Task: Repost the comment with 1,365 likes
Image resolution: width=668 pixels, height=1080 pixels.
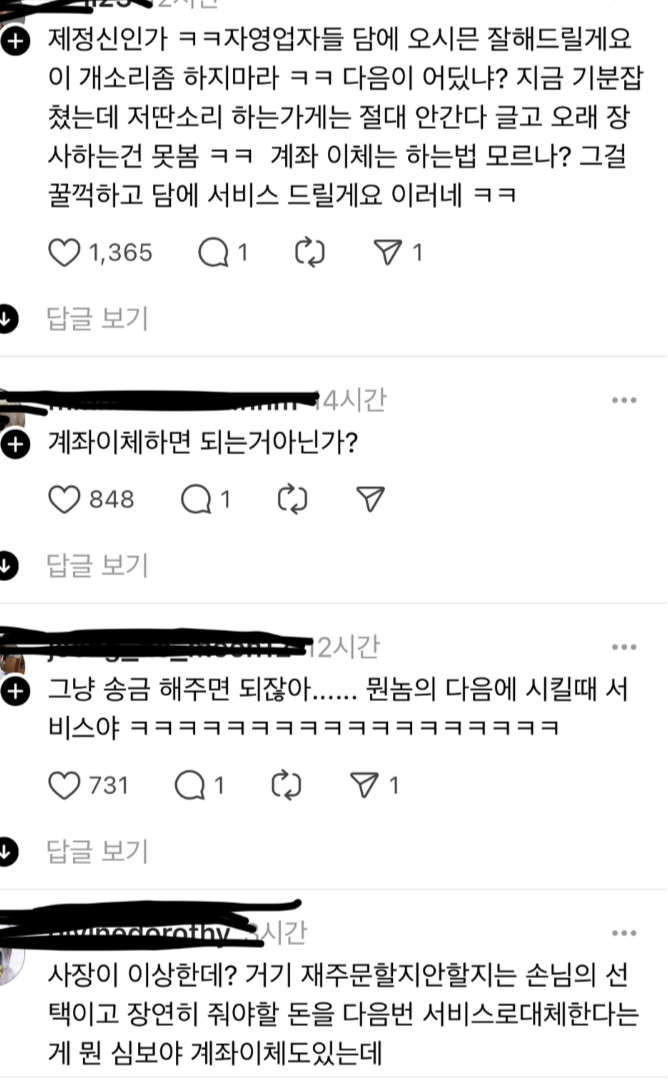Action: click(x=310, y=253)
